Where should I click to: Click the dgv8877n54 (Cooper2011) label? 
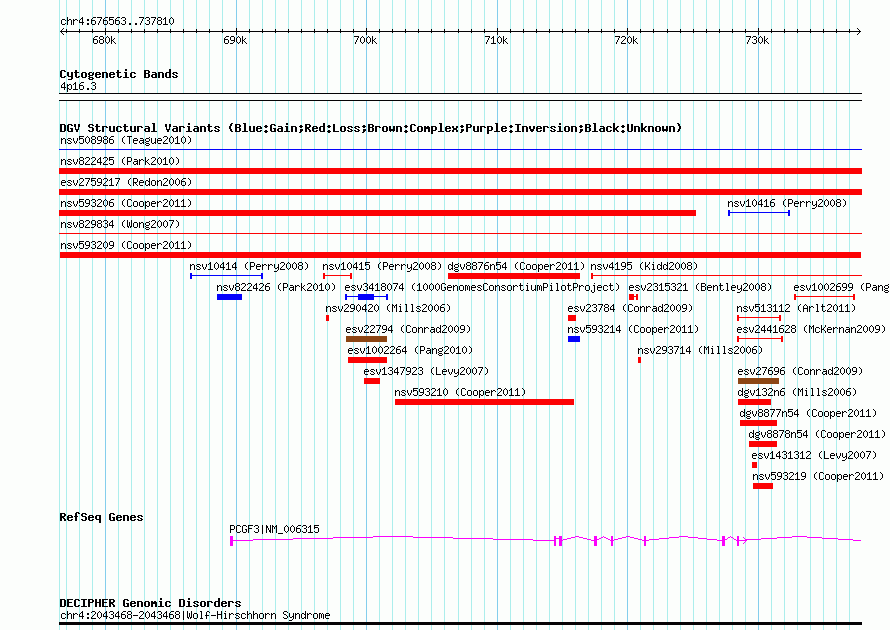tap(808, 413)
